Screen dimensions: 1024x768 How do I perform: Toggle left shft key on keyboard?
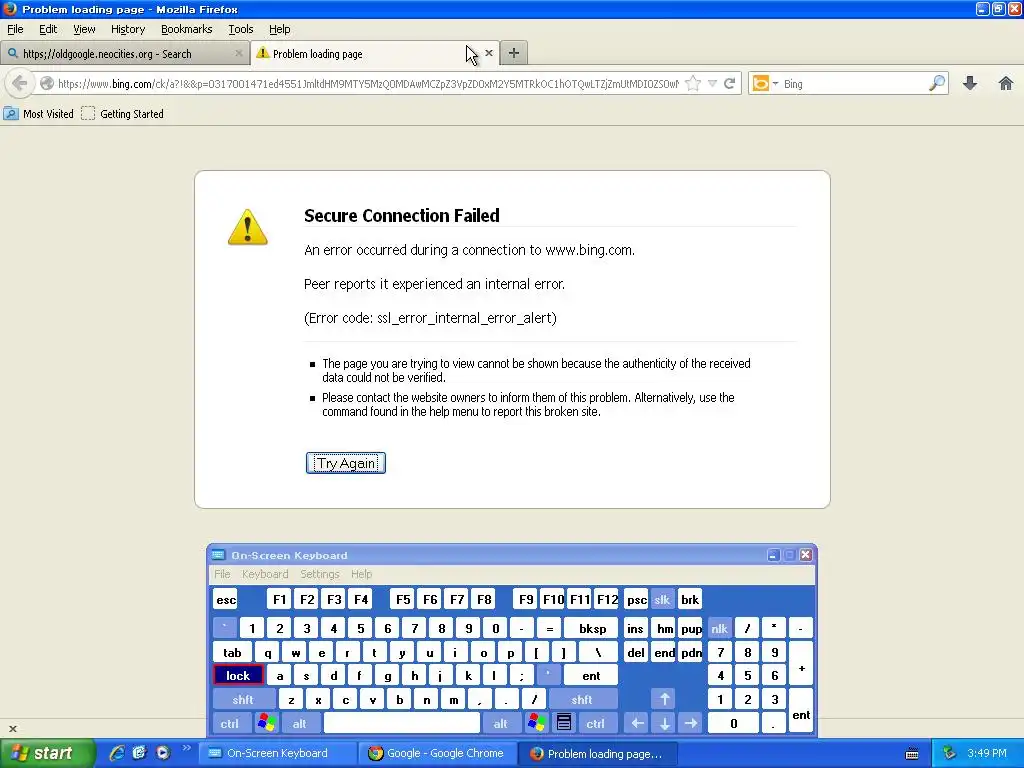point(243,699)
